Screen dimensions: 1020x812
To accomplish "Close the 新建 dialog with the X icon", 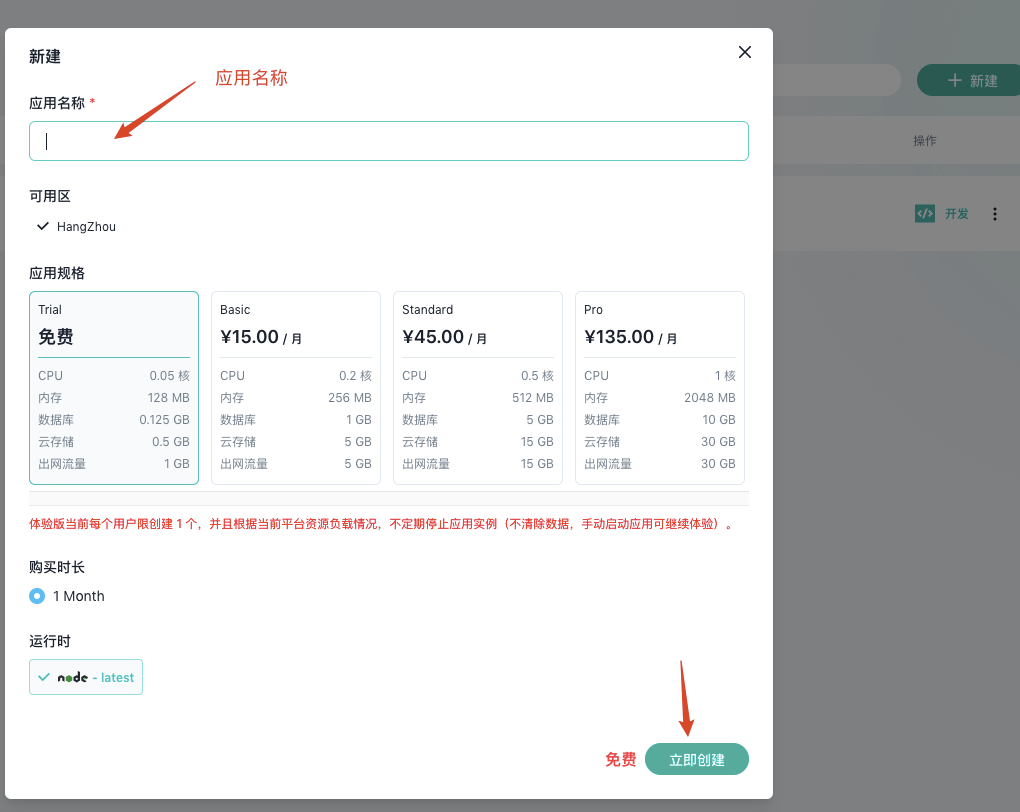I will [x=744, y=52].
